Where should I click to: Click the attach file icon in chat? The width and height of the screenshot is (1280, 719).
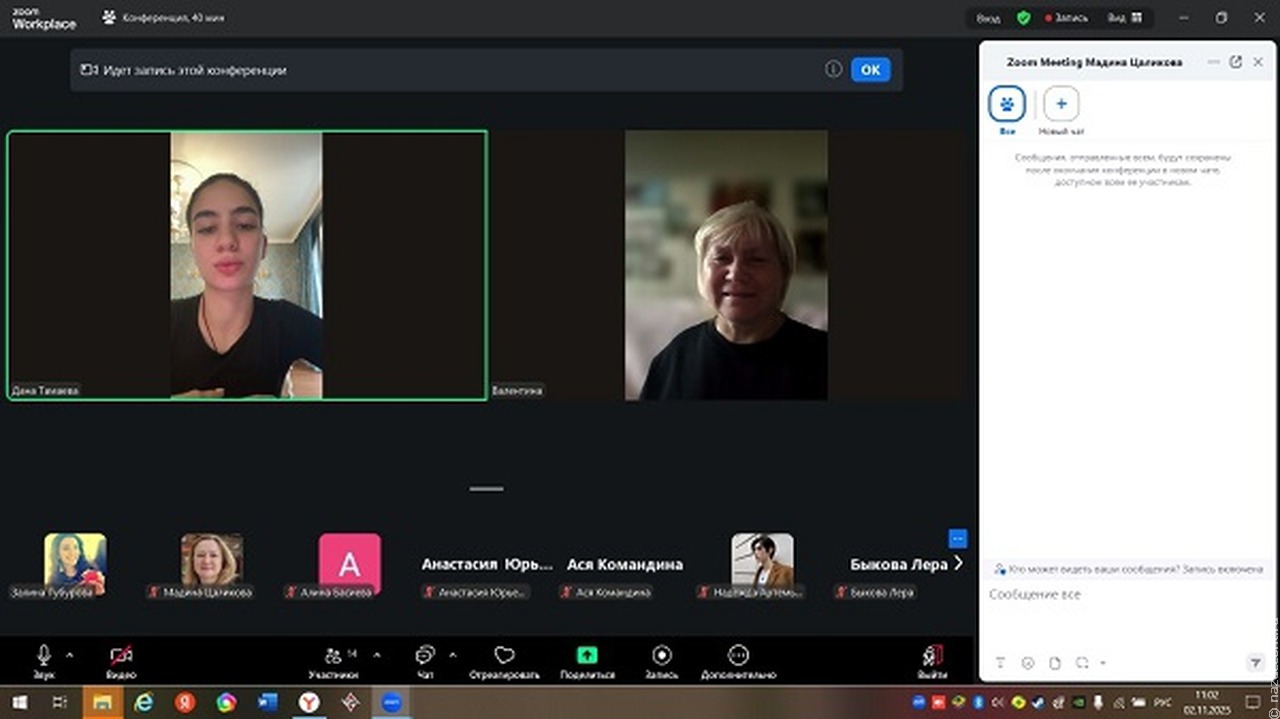click(1054, 663)
